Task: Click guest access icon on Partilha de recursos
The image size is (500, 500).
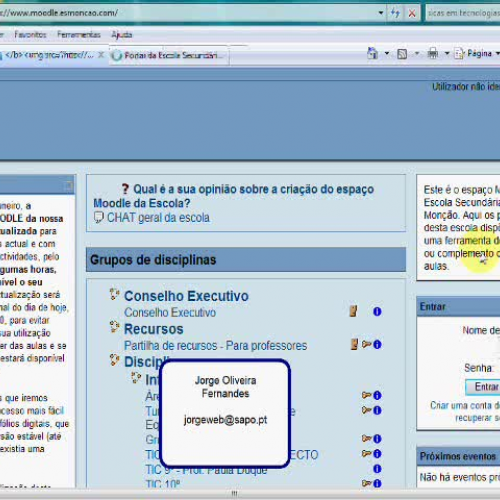Action: click(354, 344)
